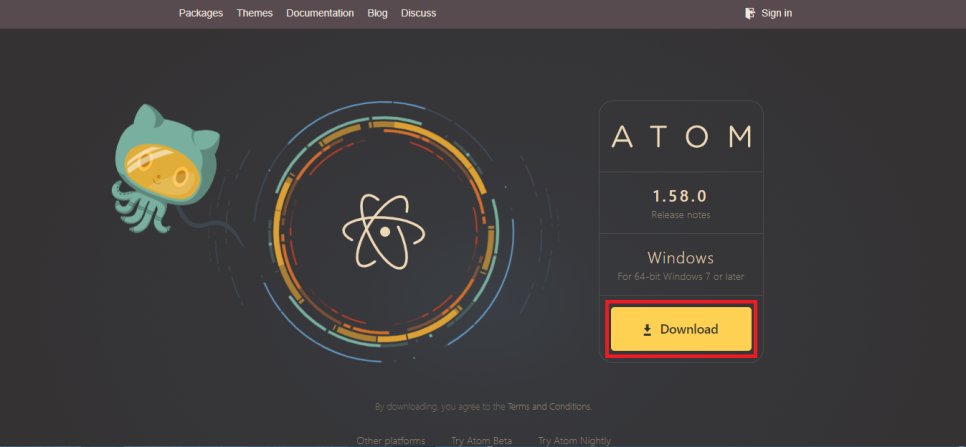Screen dimensions: 966x447
Task: Click the Windows platform label
Action: tap(681, 257)
